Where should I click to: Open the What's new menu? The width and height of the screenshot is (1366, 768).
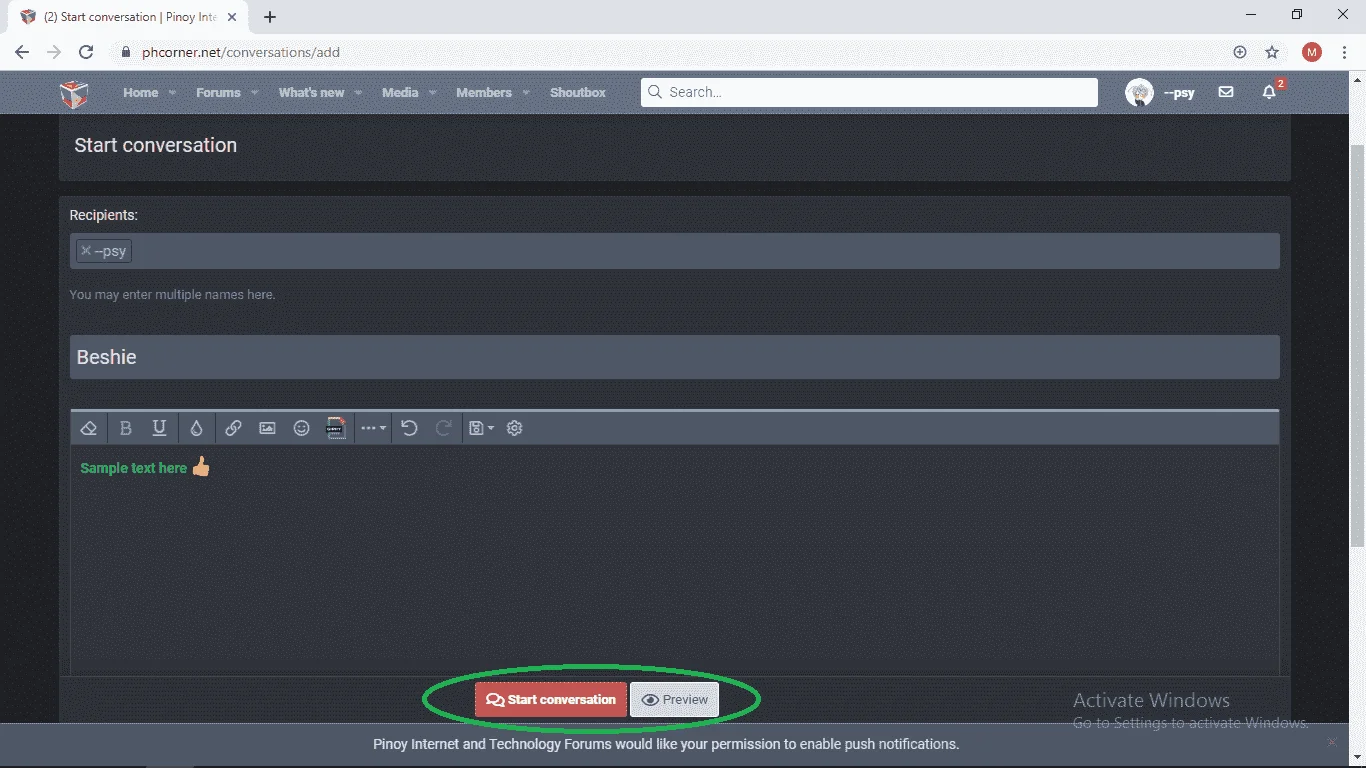tap(311, 92)
